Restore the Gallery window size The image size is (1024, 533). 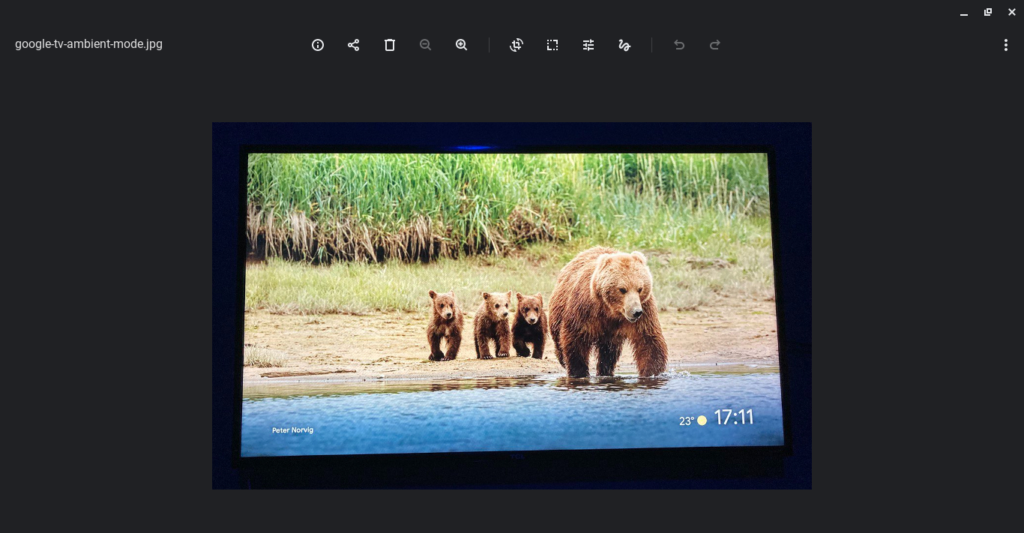click(x=988, y=12)
